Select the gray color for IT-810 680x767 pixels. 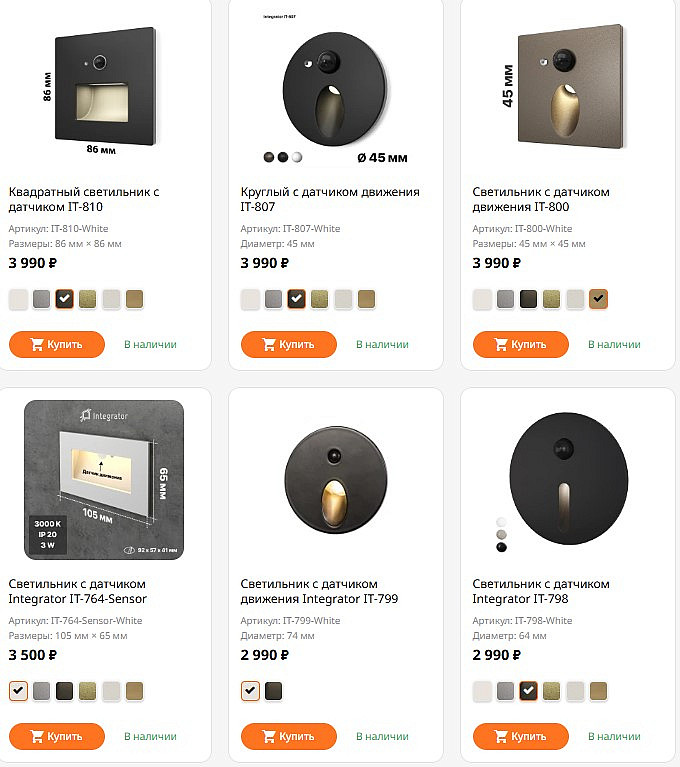click(x=42, y=299)
